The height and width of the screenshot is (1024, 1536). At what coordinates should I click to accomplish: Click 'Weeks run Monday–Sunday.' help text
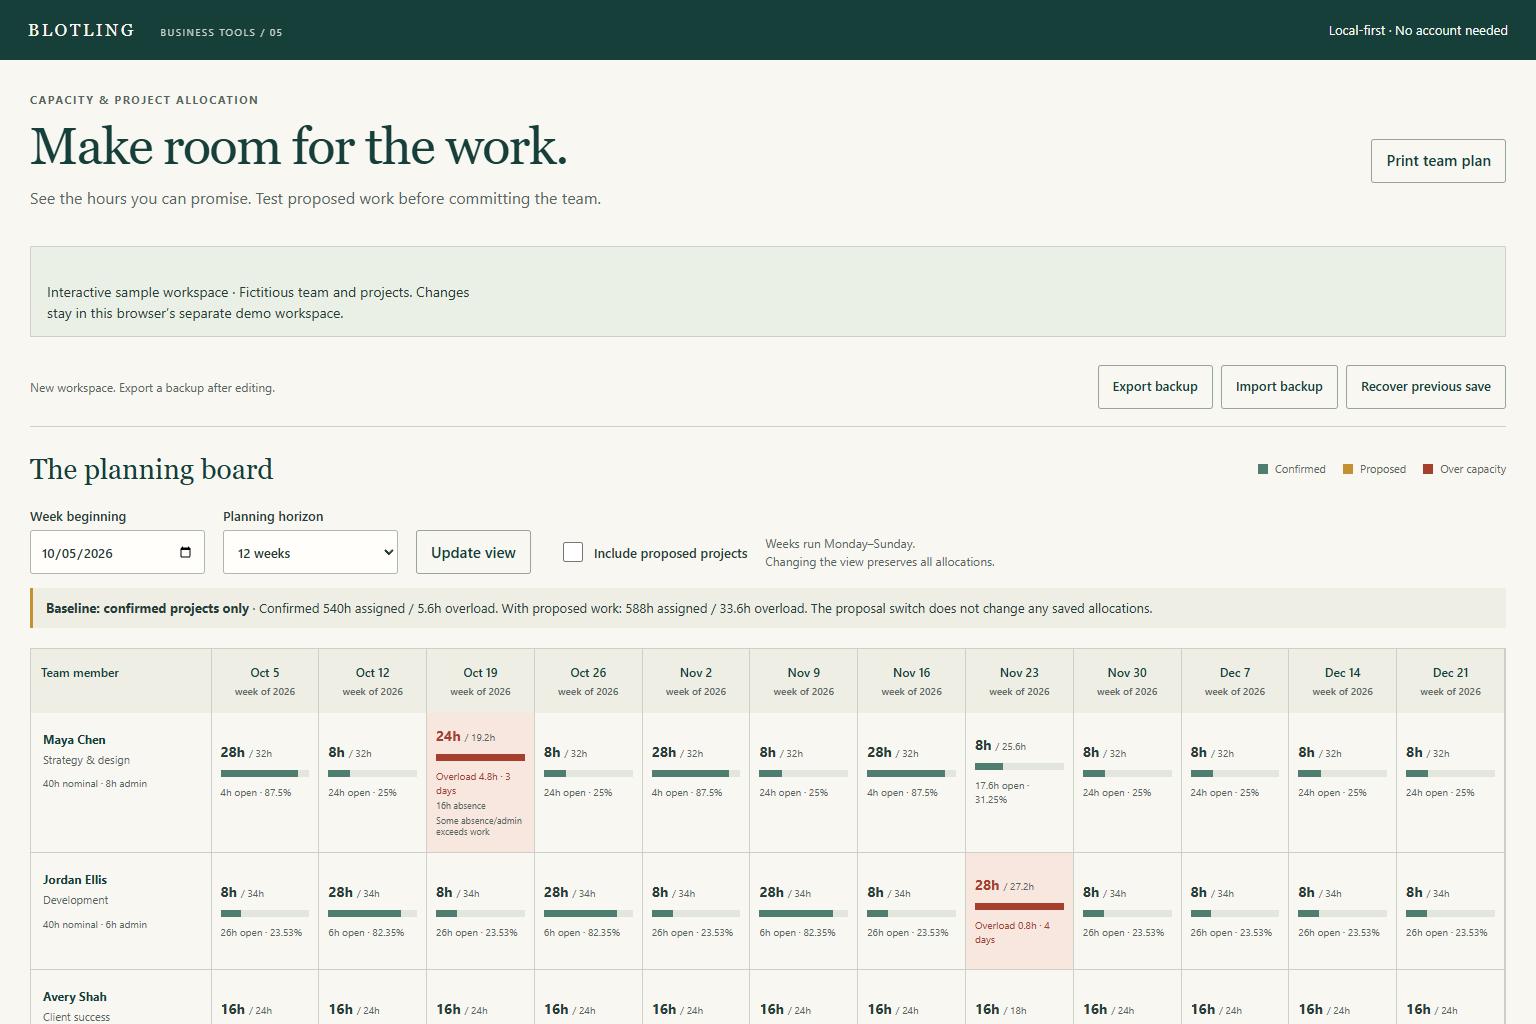coord(840,544)
